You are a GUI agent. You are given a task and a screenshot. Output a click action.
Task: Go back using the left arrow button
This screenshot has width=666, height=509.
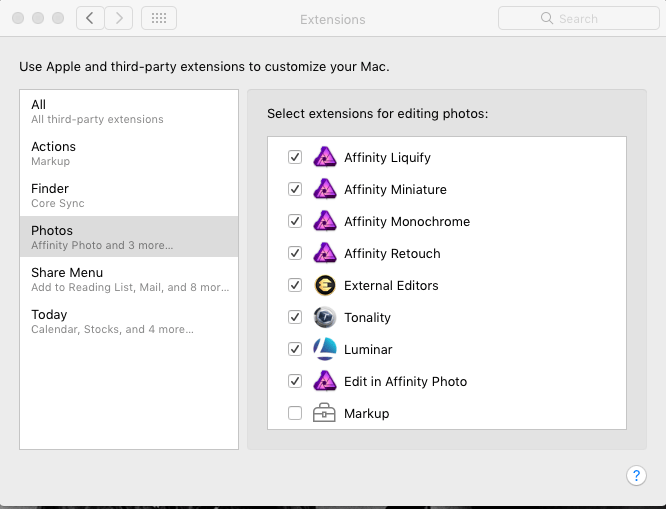pyautogui.click(x=90, y=18)
